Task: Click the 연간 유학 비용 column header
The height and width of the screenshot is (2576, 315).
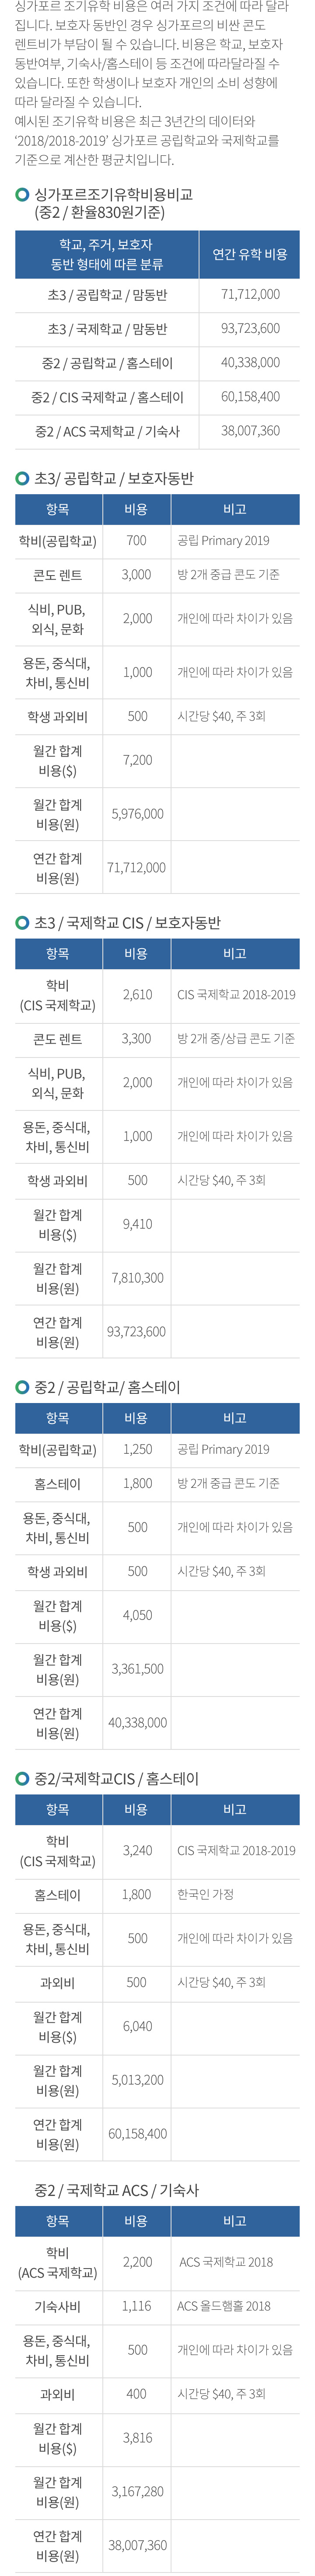Action: point(249,254)
